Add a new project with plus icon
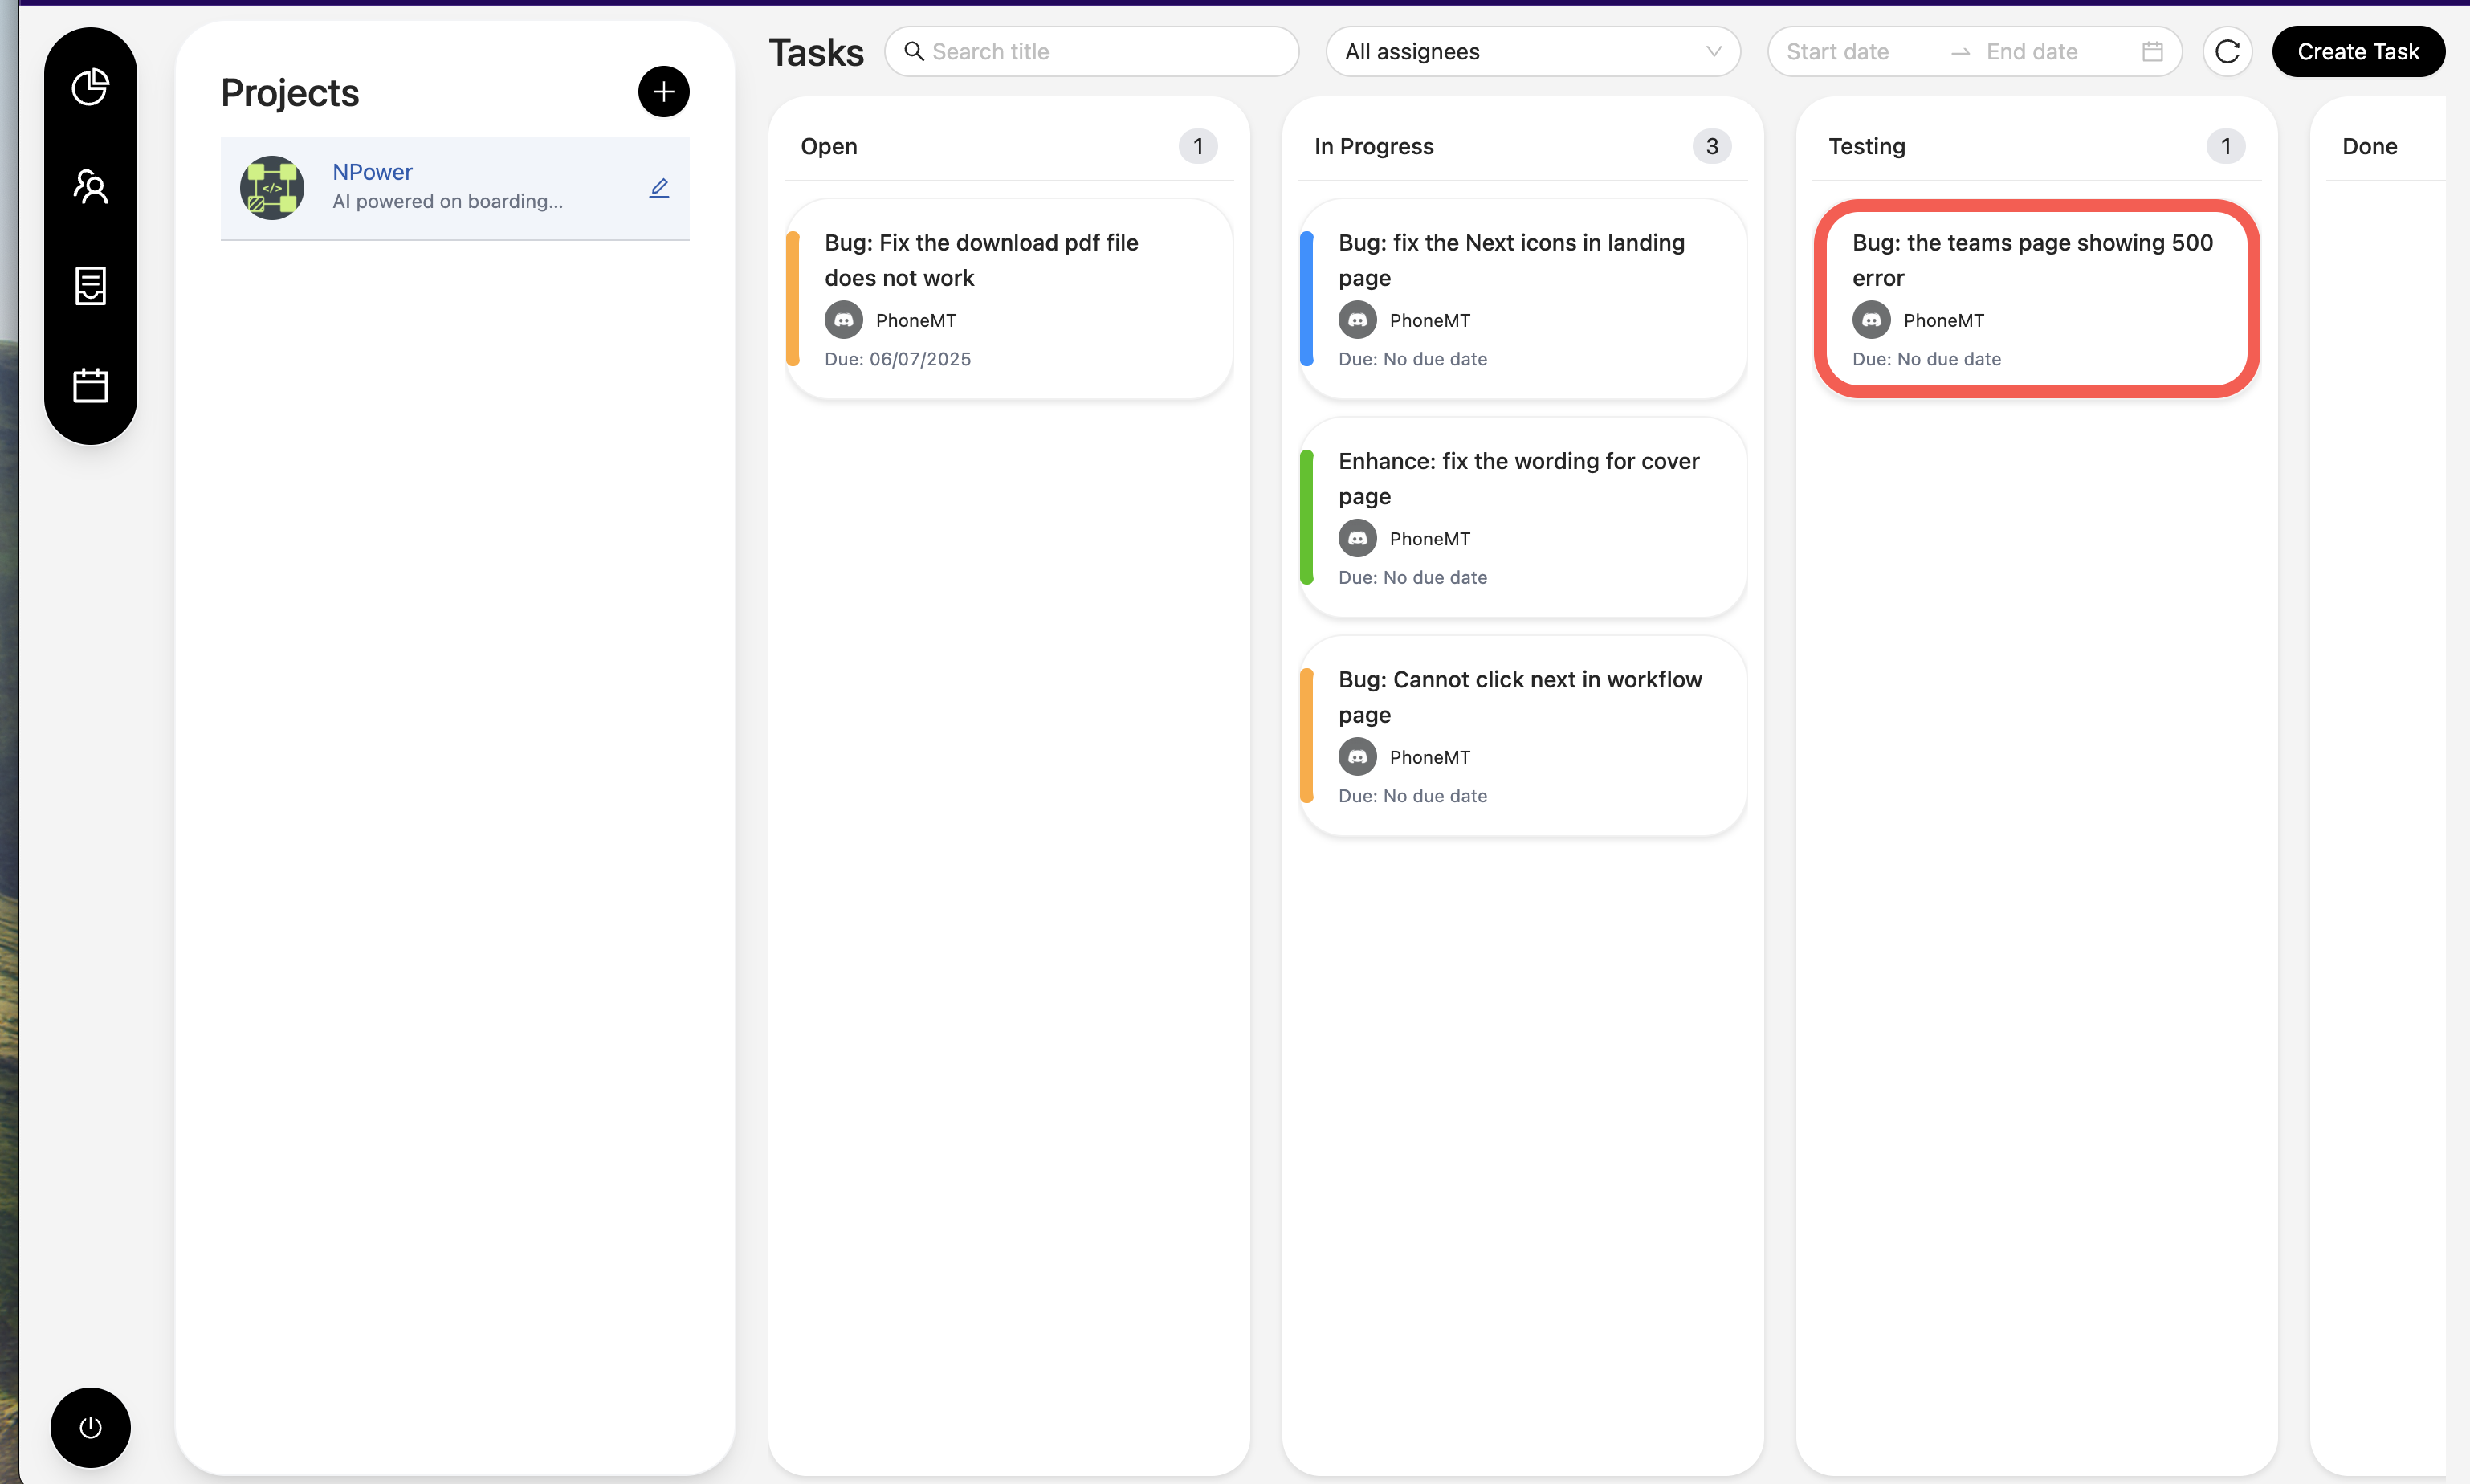 coord(663,92)
